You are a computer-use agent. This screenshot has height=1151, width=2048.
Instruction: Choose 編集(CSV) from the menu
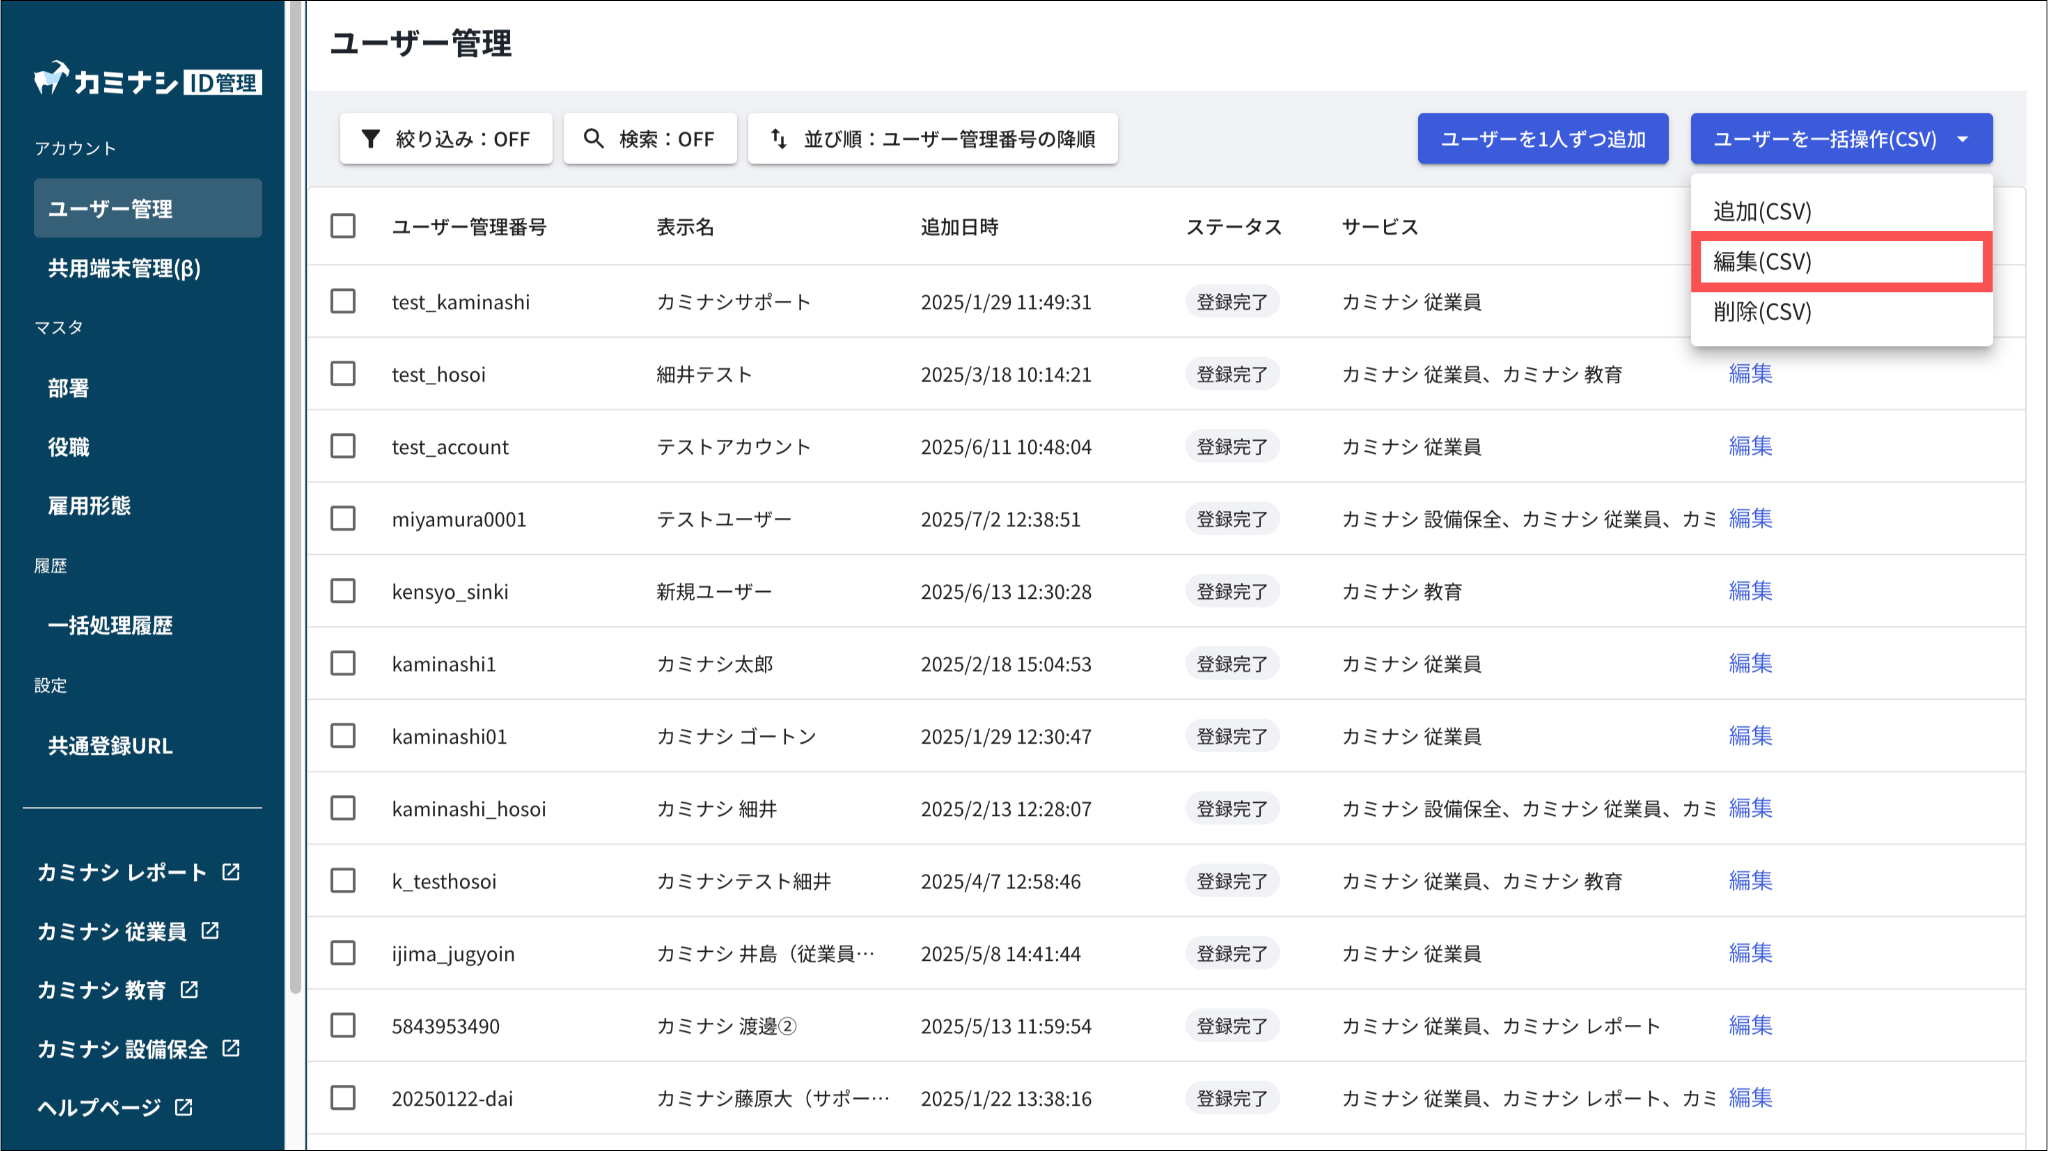click(1841, 262)
